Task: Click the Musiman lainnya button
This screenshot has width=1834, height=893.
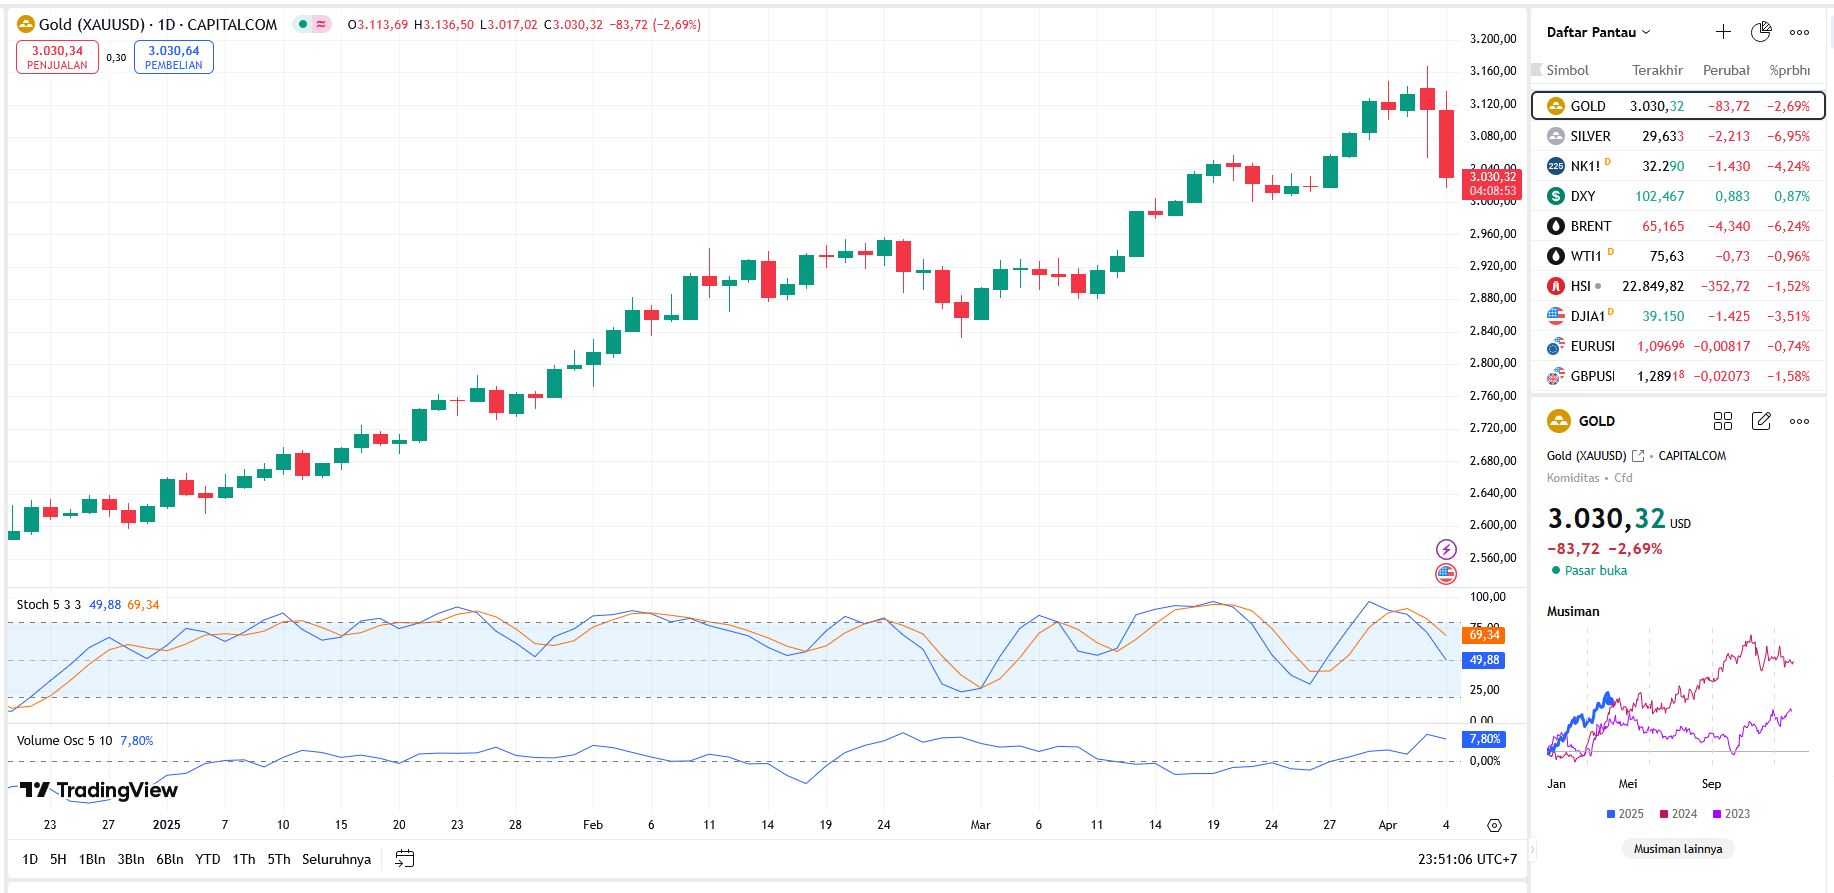Action: coord(1677,849)
